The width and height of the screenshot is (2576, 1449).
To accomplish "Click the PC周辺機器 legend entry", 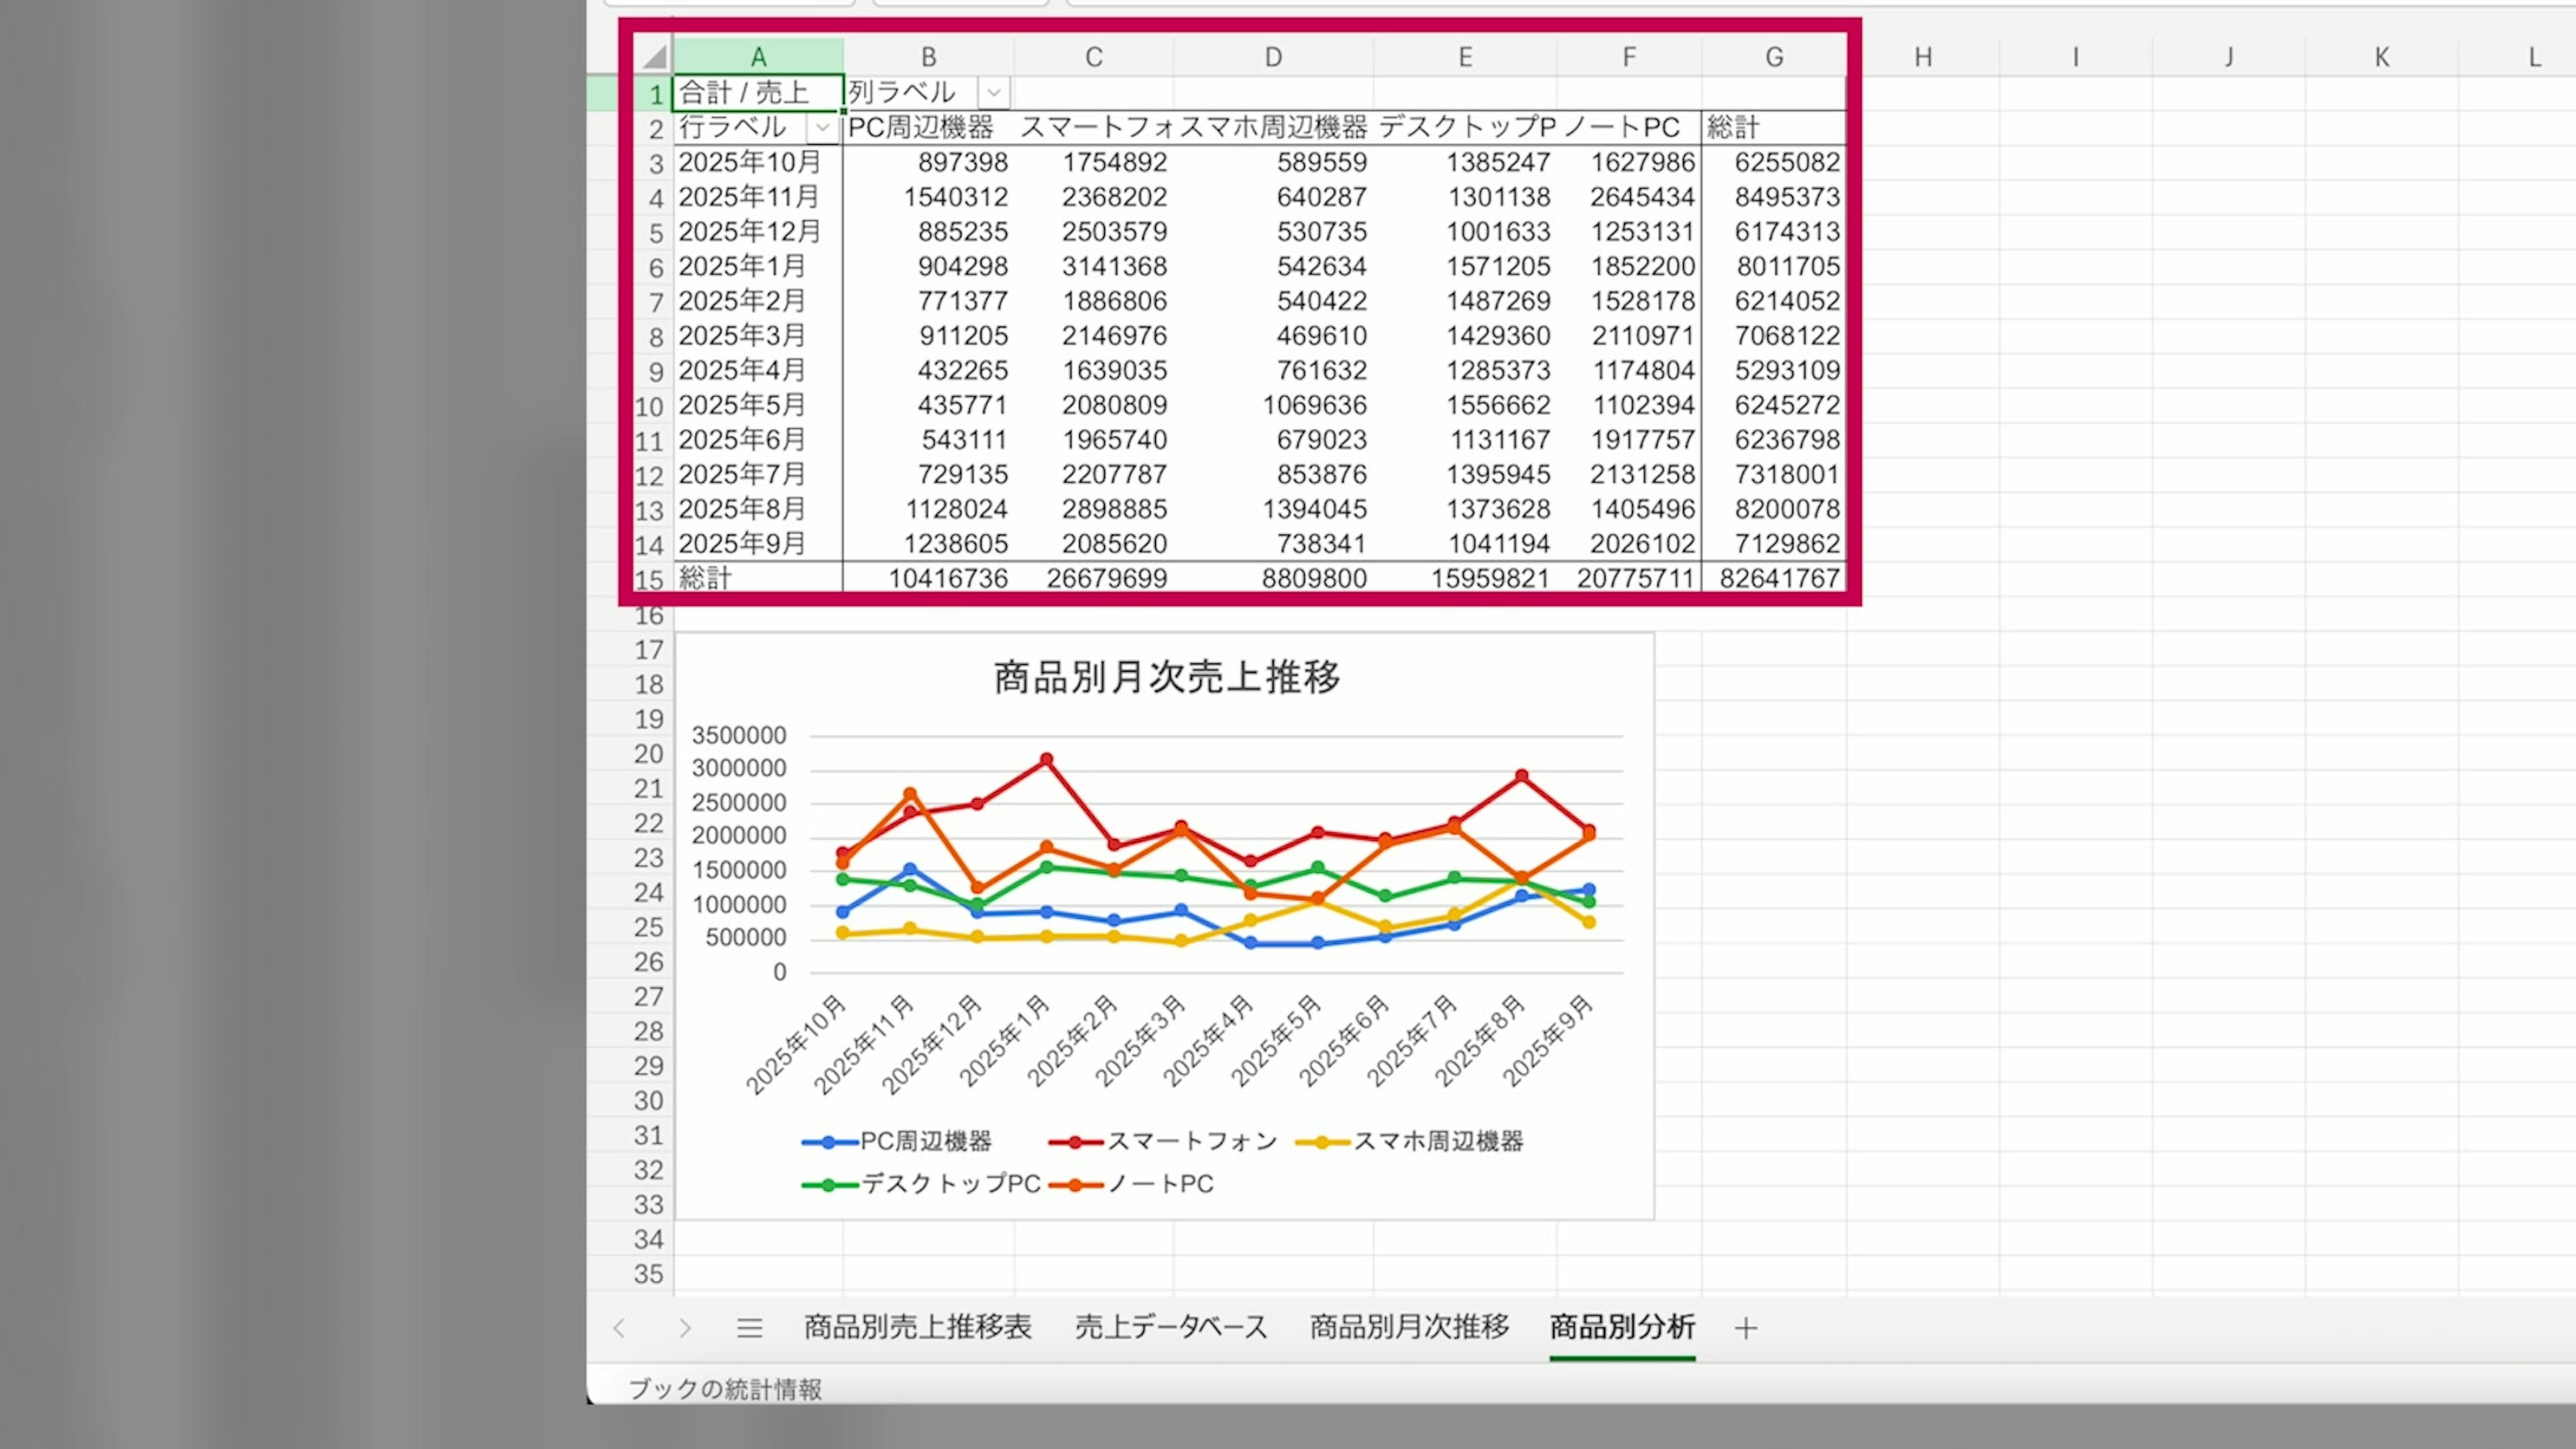I will (925, 1141).
